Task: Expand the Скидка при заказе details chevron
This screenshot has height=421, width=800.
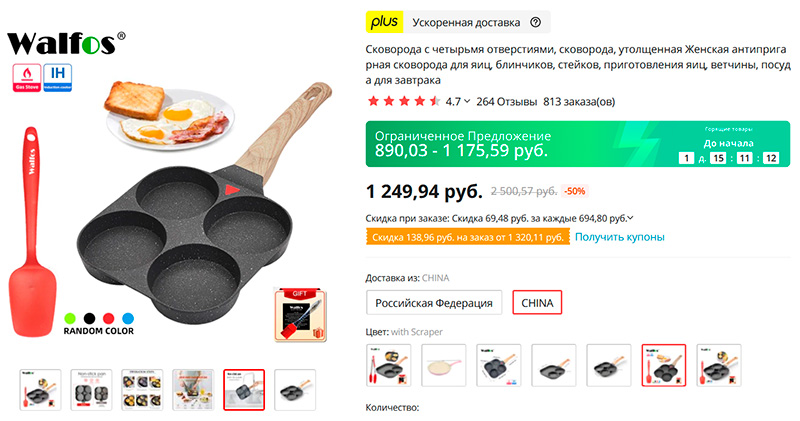Action: tap(631, 218)
